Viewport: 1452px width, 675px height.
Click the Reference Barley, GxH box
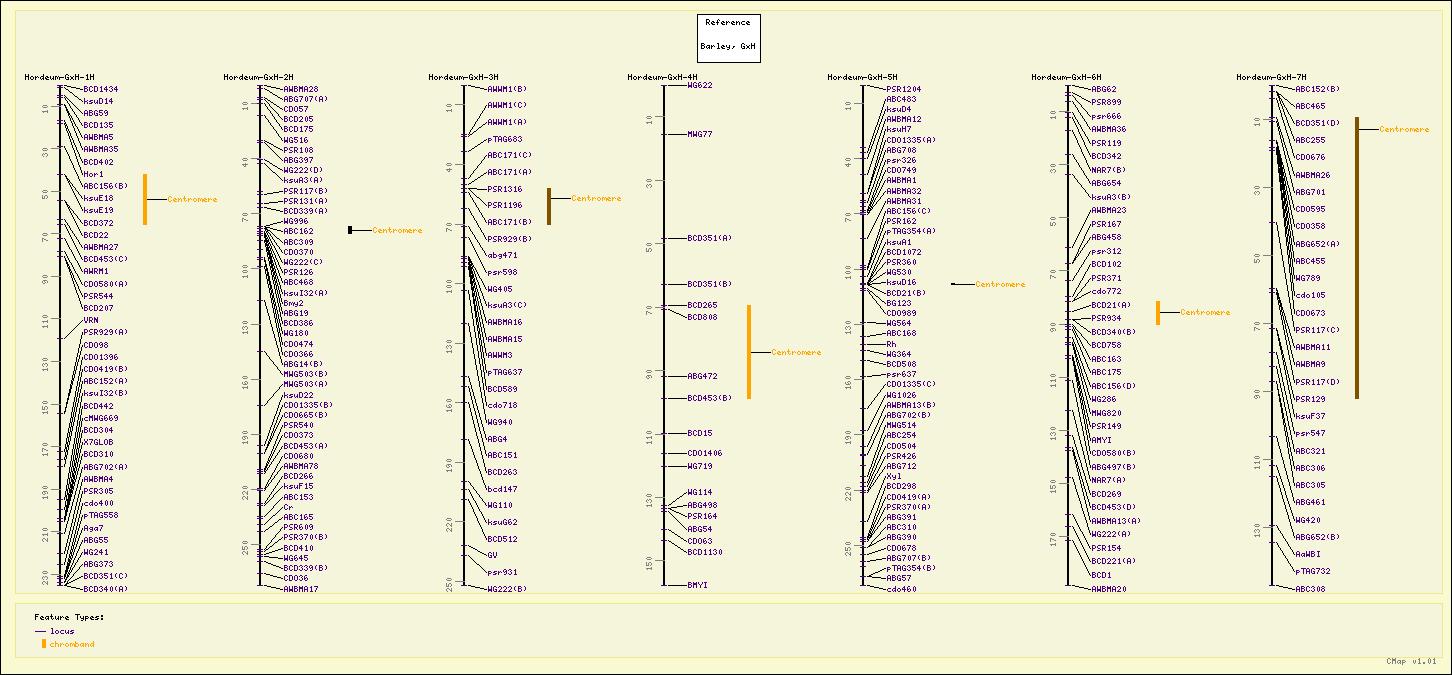(x=728, y=38)
